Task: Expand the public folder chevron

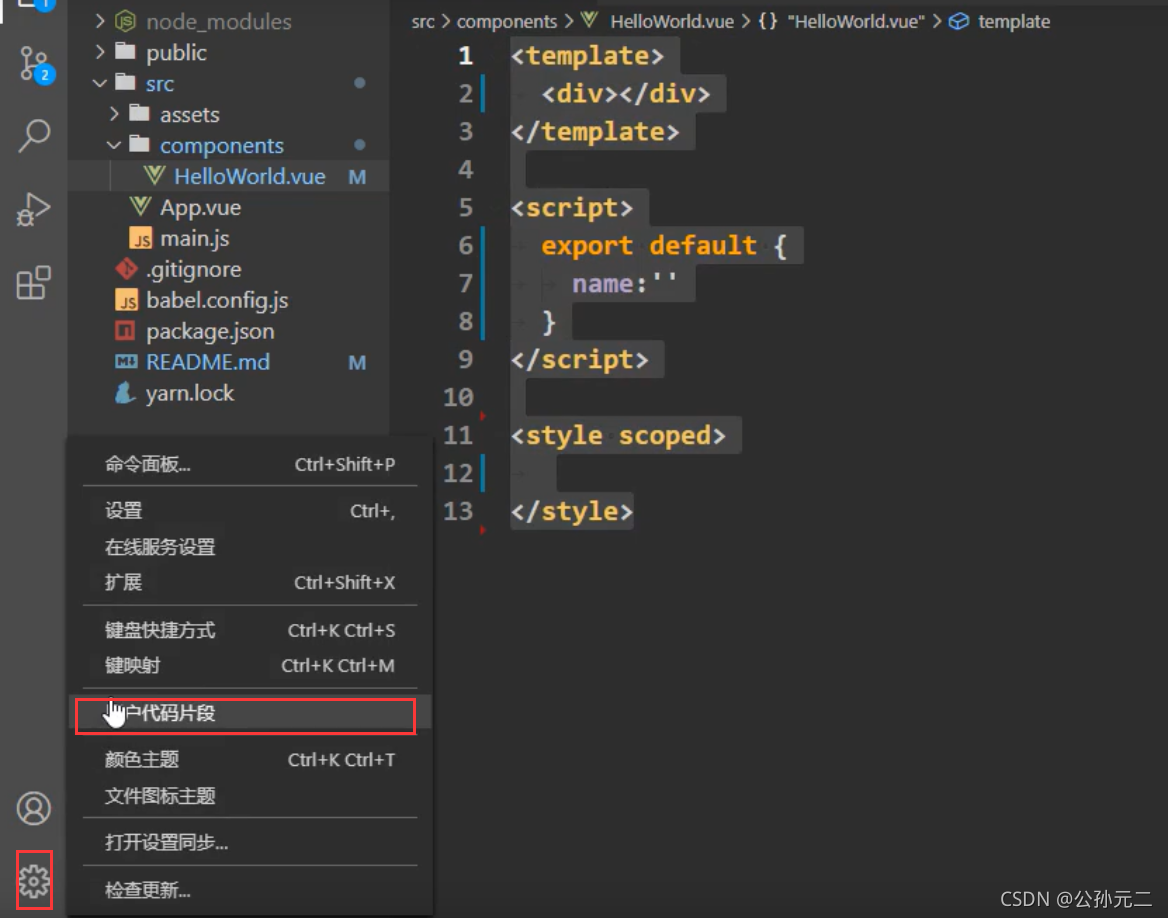Action: point(100,52)
